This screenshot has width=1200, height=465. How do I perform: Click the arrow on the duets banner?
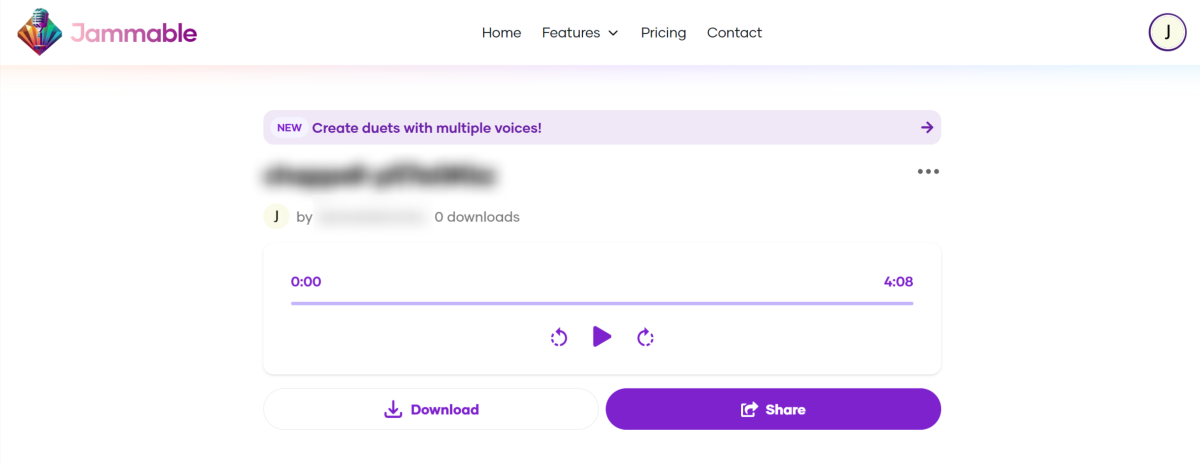coord(927,127)
